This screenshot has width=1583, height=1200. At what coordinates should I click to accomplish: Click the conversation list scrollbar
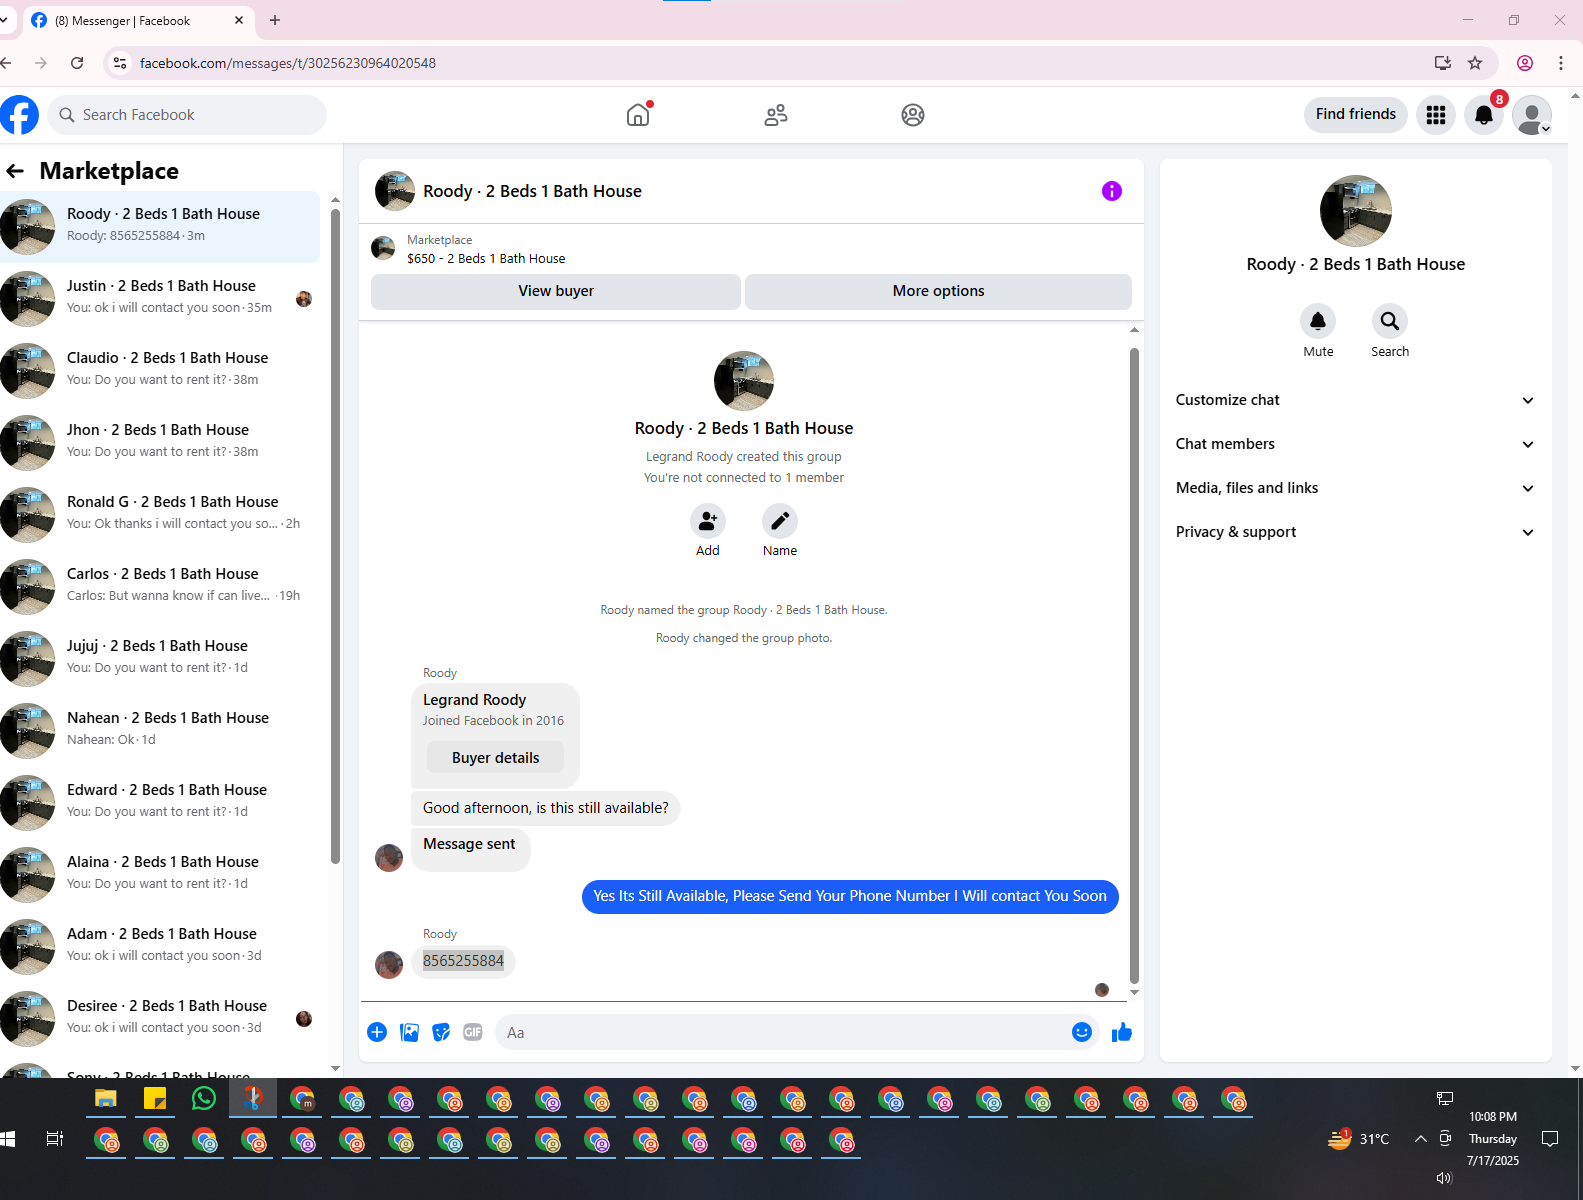coord(335,536)
